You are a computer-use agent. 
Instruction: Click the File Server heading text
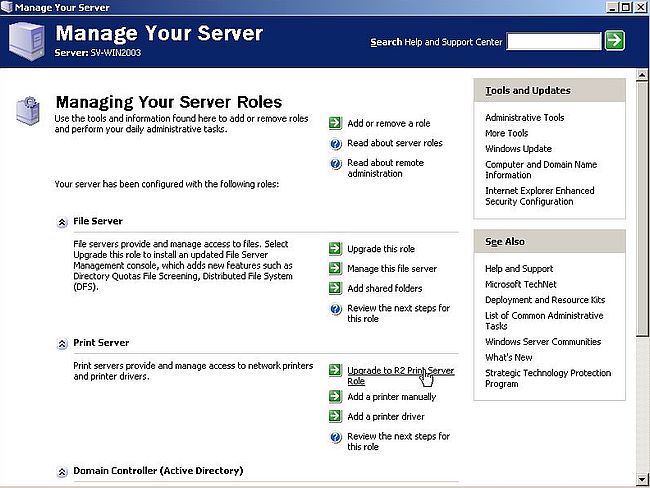(x=98, y=221)
